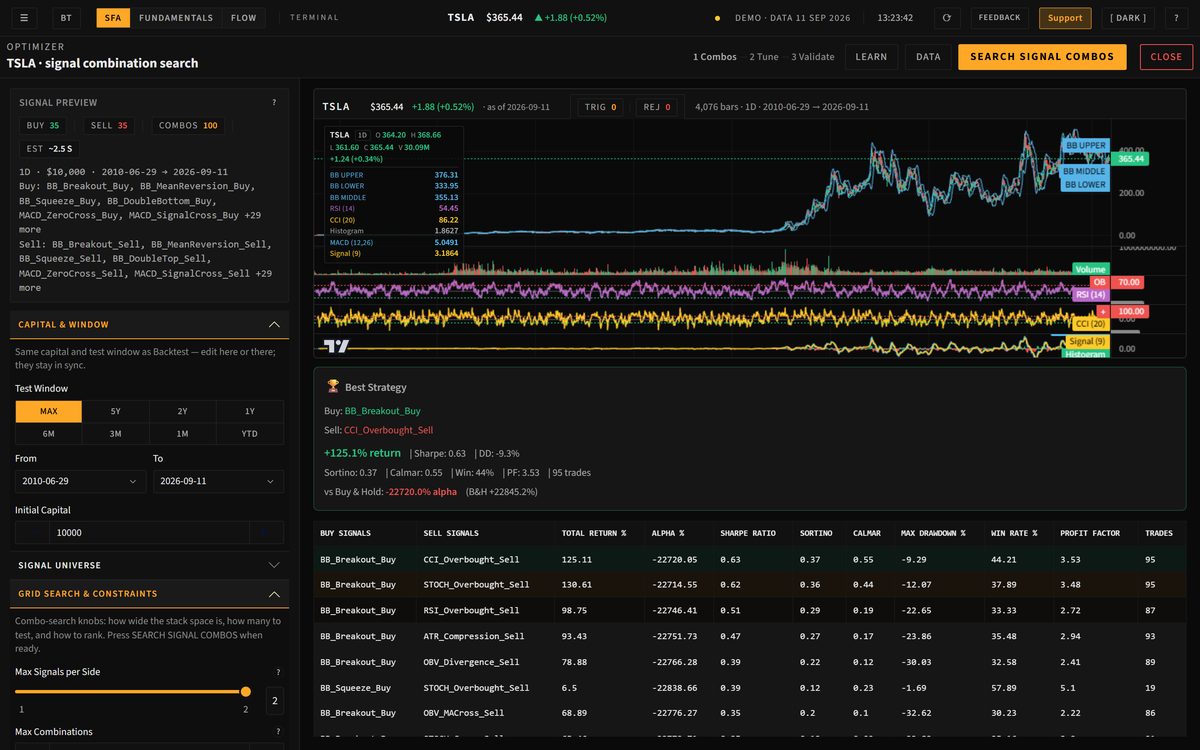Viewport: 1200px width, 750px height.
Task: Start SEARCH SIGNAL COMBOS
Action: tap(1042, 57)
